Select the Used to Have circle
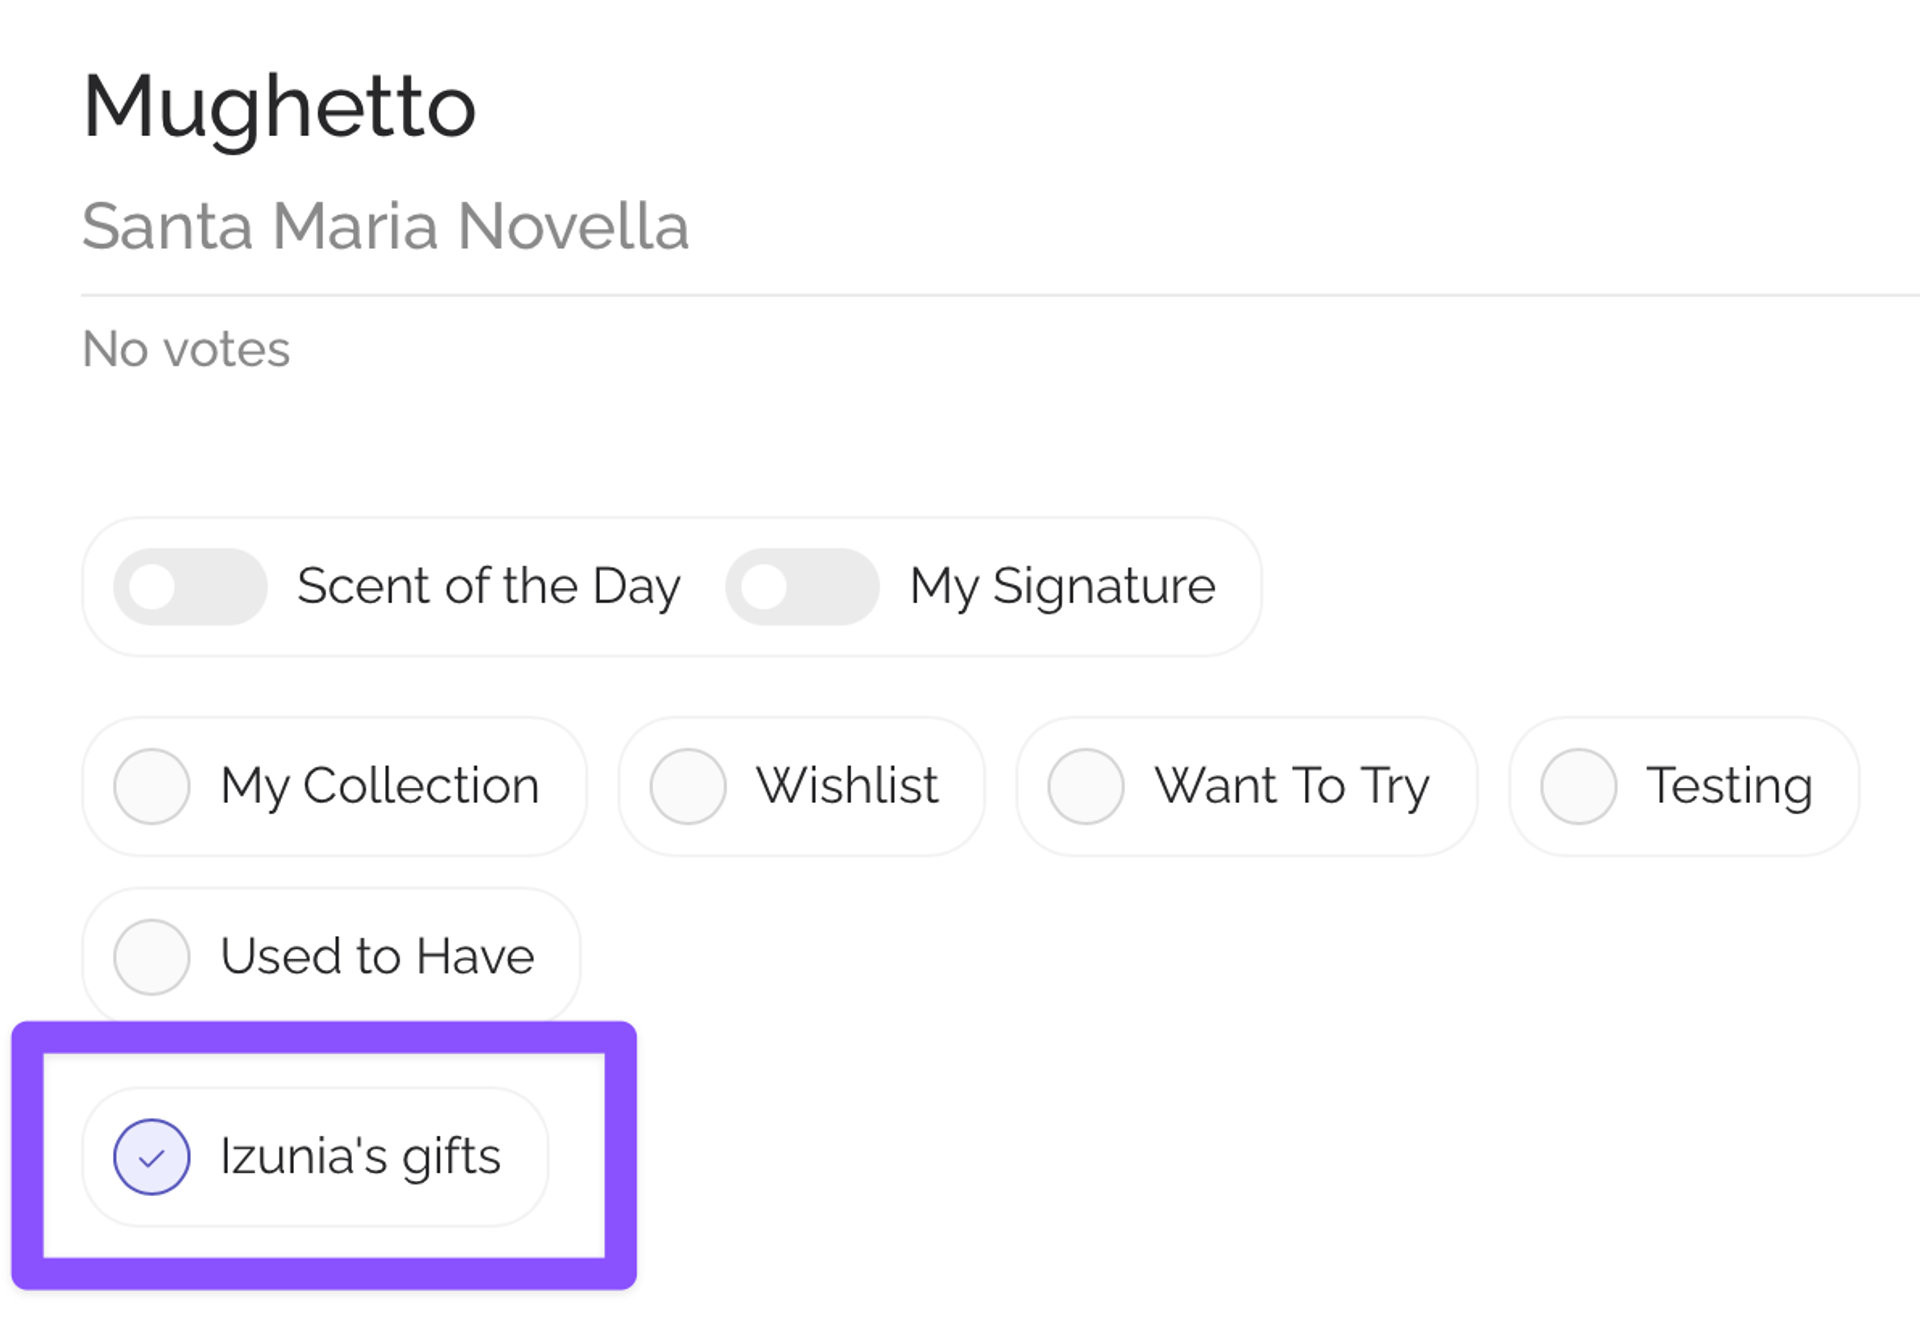The width and height of the screenshot is (1920, 1327). click(x=152, y=957)
